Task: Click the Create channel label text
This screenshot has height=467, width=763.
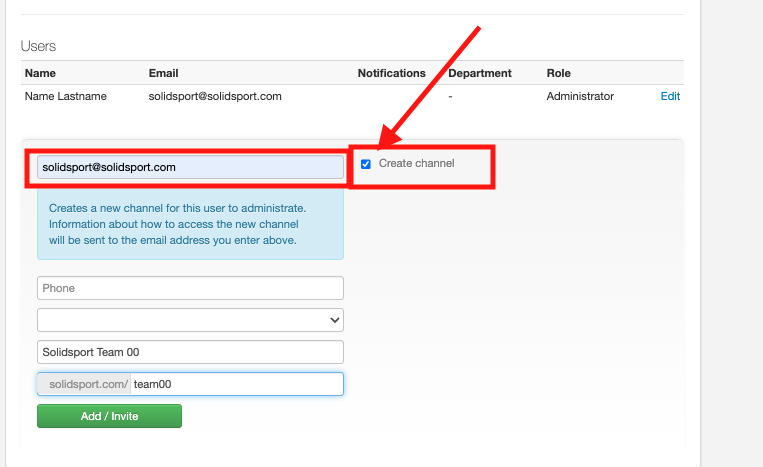Action: (x=416, y=163)
